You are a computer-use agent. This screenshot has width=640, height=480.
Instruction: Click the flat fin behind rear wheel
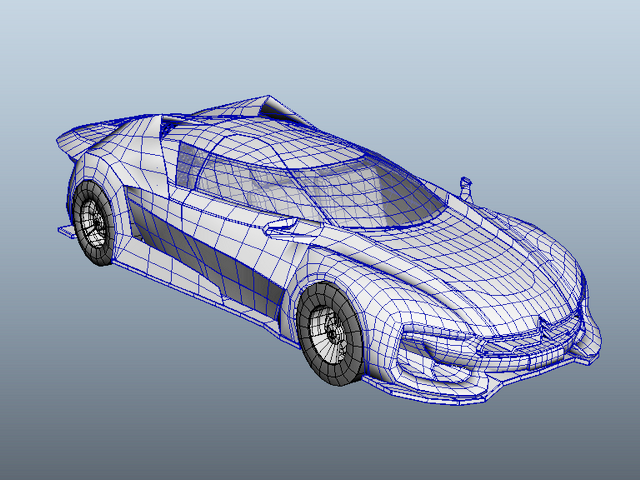[65, 231]
